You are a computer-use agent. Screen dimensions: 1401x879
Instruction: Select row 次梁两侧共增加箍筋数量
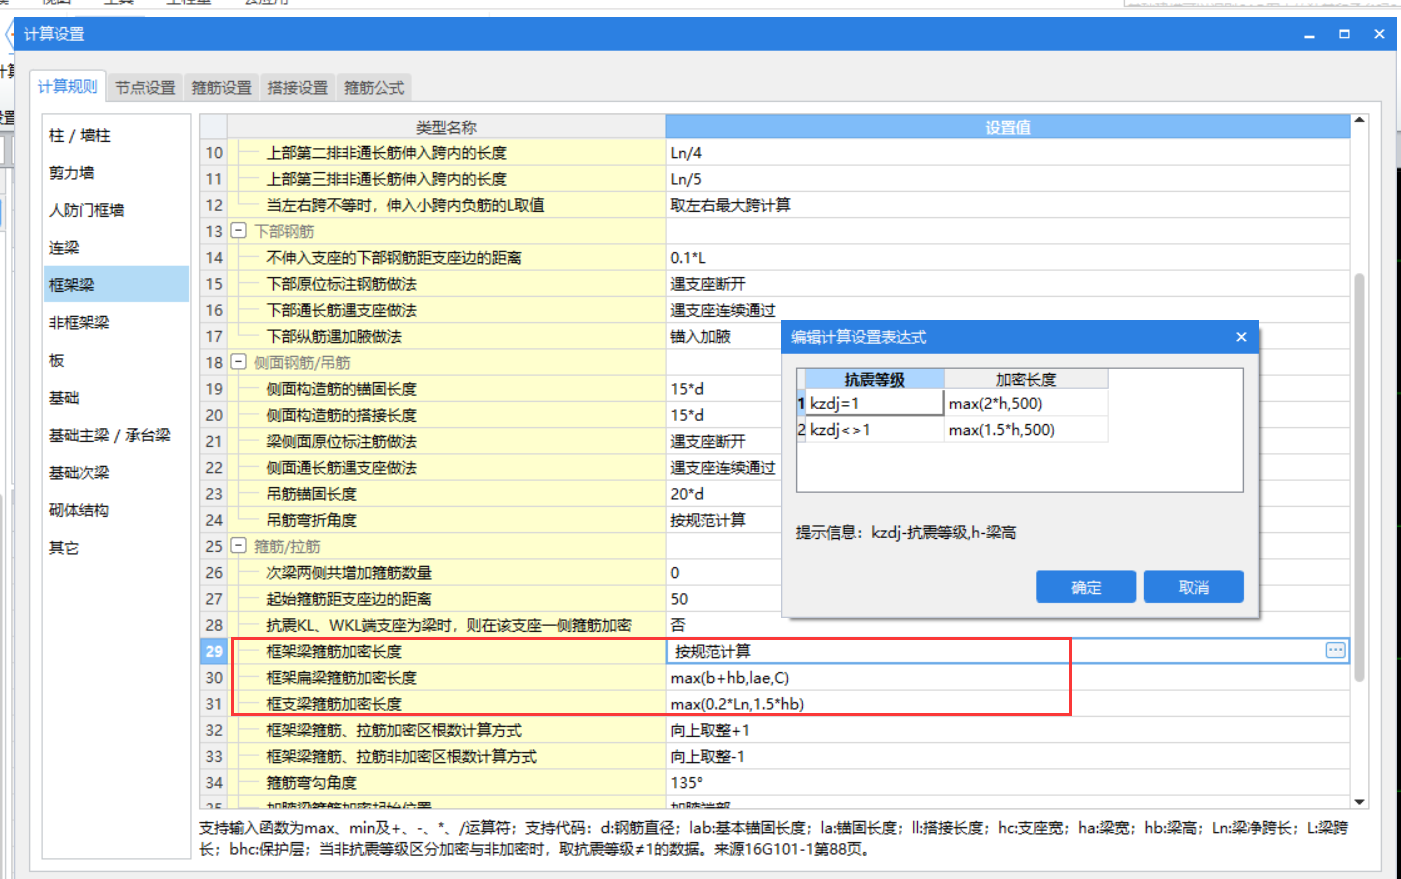[447, 572]
